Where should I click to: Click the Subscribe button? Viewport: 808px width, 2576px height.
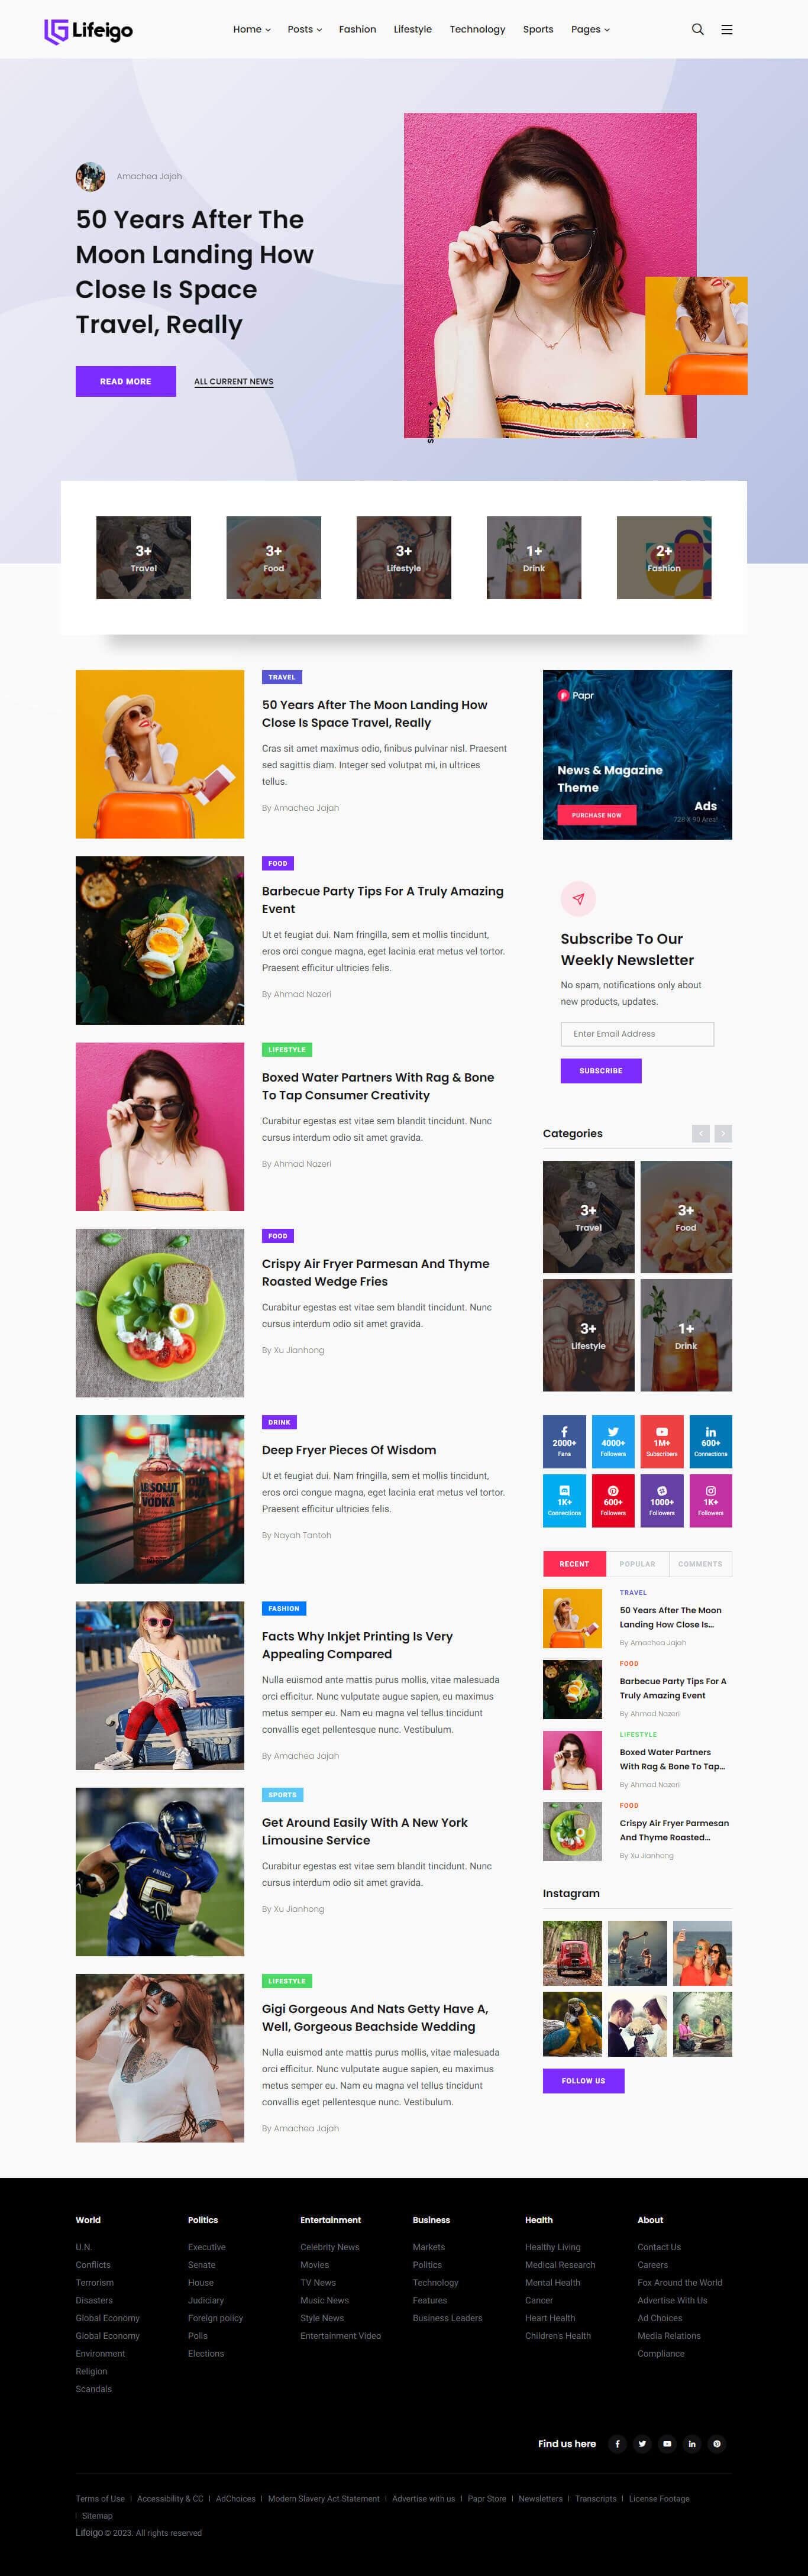coord(601,1070)
